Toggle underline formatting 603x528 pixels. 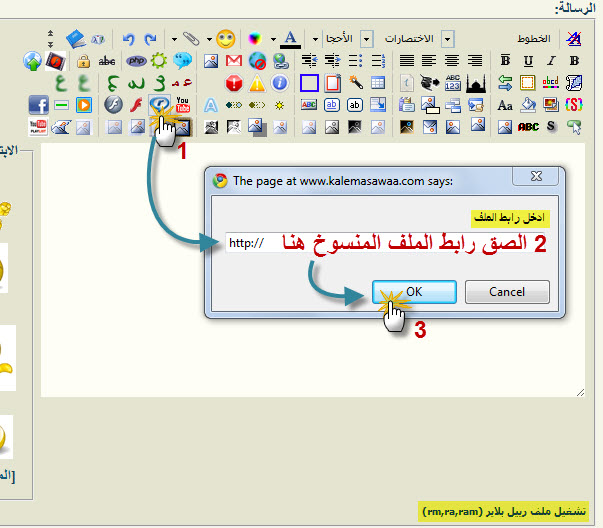527,61
